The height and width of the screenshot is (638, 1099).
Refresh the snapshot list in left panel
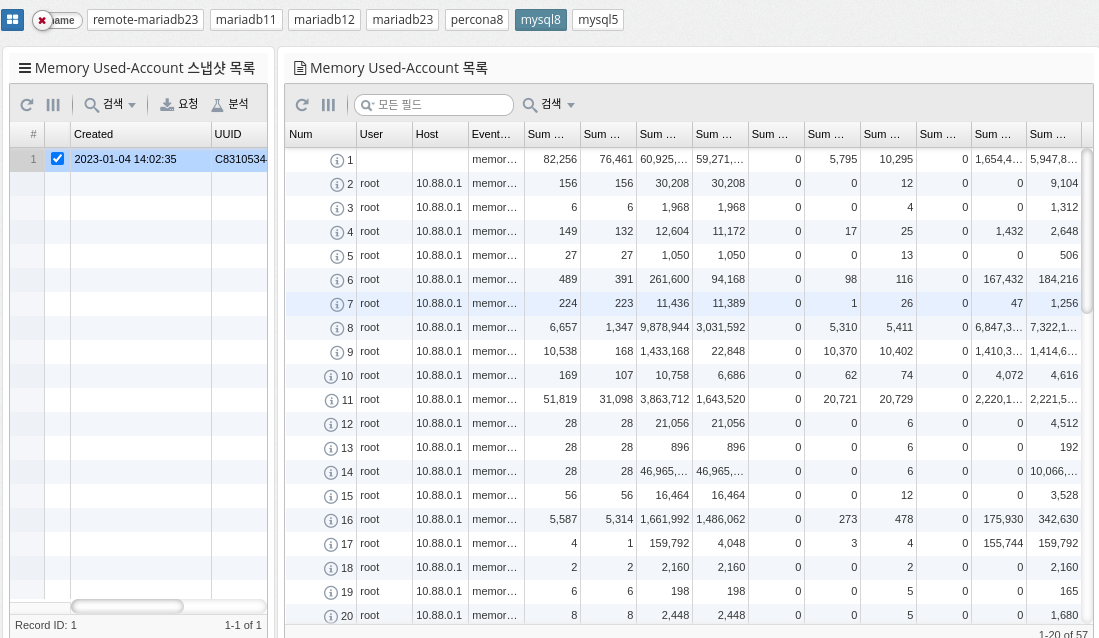27,105
